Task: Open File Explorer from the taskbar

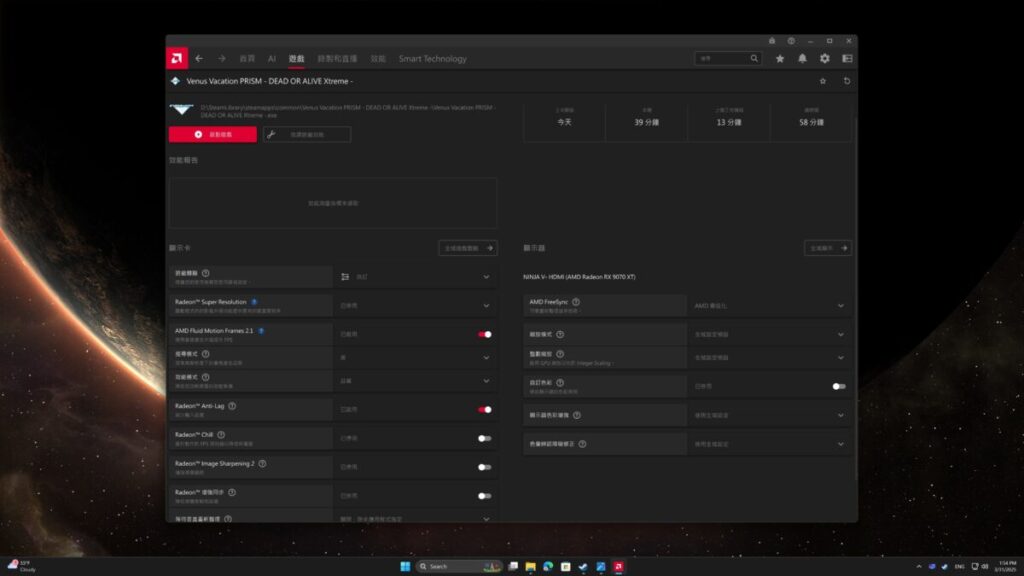Action: tap(530, 566)
